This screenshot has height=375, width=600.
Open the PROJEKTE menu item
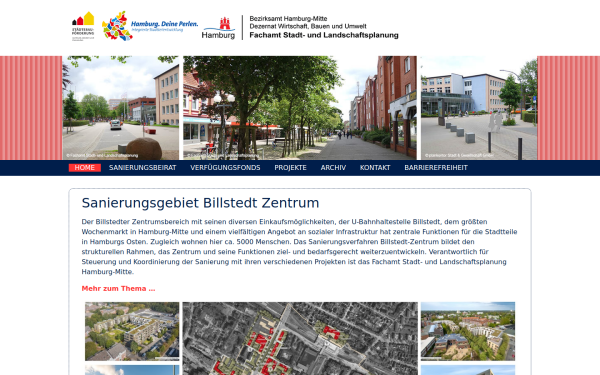click(290, 168)
